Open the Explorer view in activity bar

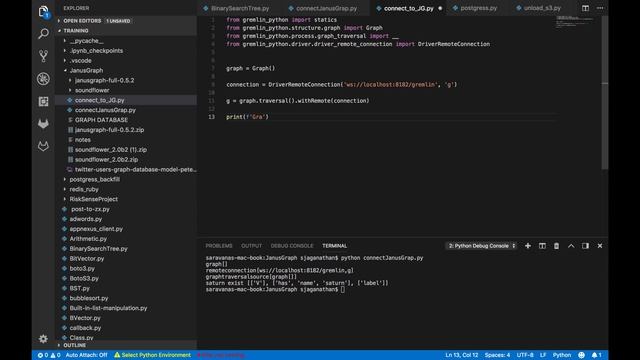tap(43, 12)
